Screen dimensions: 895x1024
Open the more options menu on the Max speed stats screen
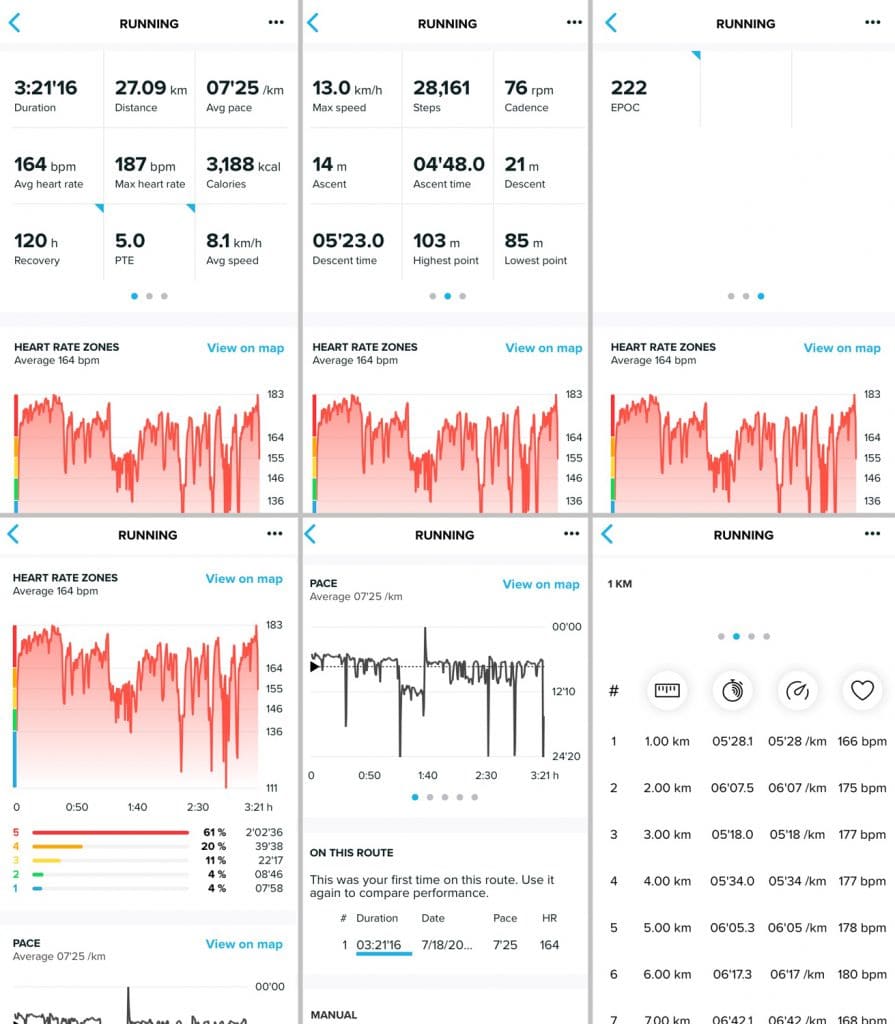[x=574, y=22]
